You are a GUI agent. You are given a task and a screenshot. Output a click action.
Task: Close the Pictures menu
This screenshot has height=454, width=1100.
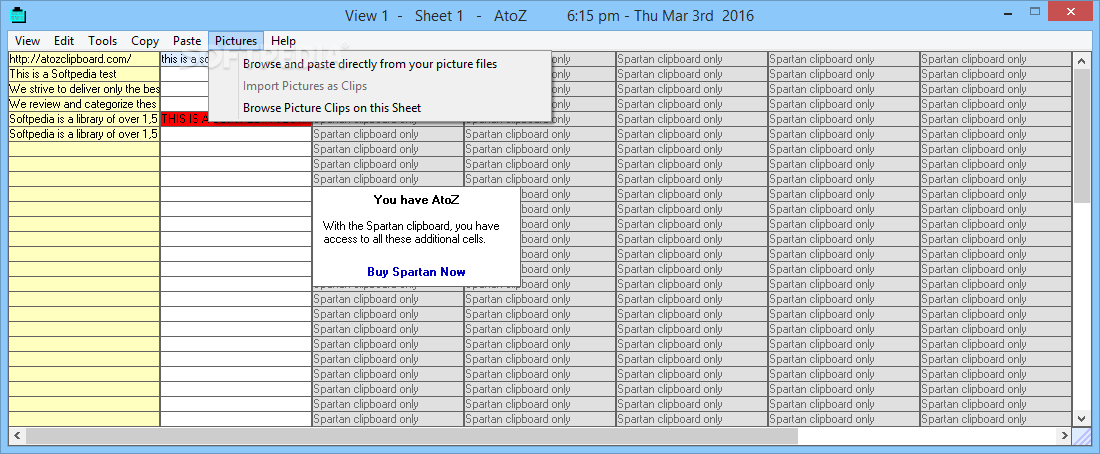tap(236, 41)
